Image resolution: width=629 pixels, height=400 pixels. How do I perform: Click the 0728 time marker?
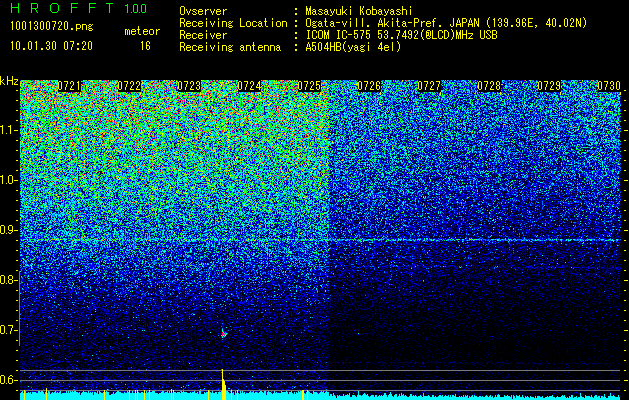(489, 86)
